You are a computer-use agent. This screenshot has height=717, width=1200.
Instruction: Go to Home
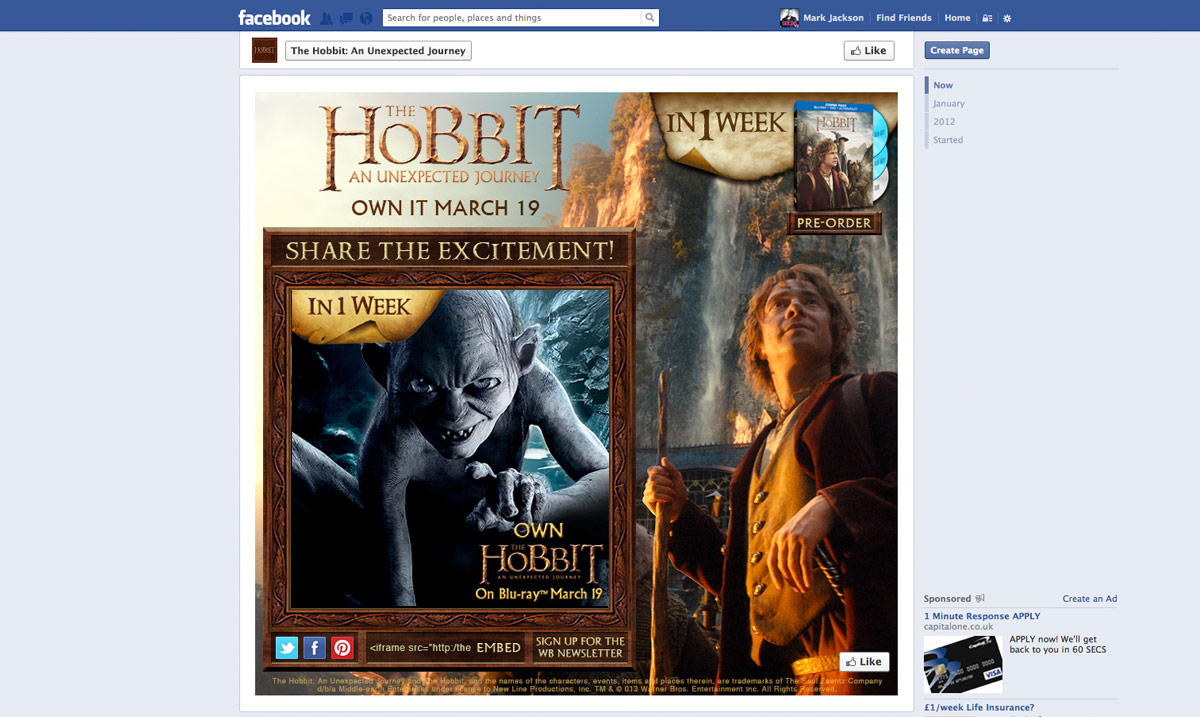pyautogui.click(x=957, y=18)
